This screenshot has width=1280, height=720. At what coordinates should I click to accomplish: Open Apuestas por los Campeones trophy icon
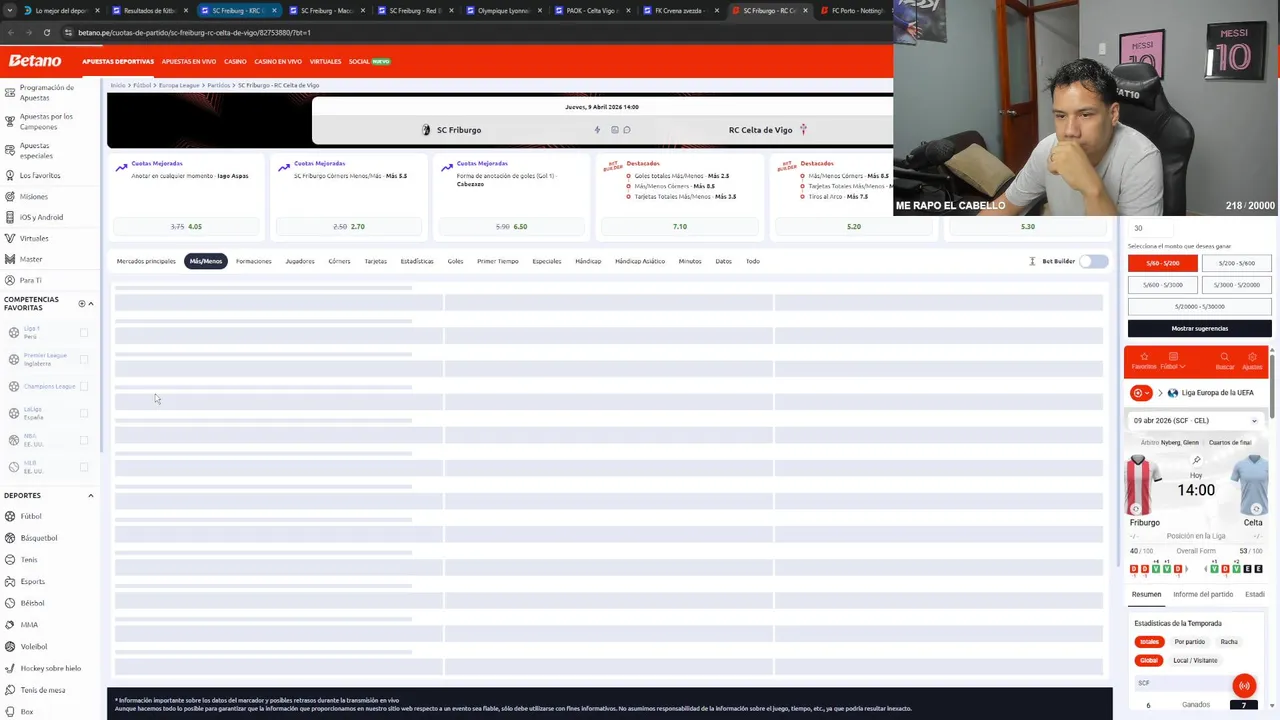10,122
